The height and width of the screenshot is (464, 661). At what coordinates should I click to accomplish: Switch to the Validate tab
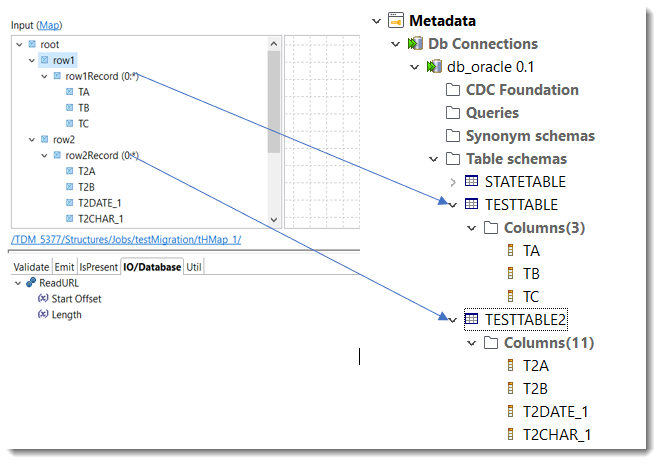pos(30,267)
